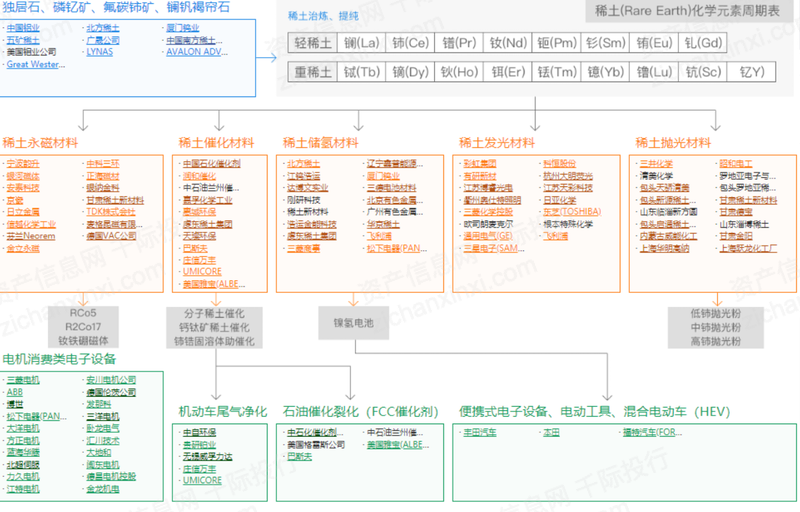Image resolution: width=800 pixels, height=512 pixels.
Task: Open the TDK株式会社 link
Action: (x=111, y=212)
